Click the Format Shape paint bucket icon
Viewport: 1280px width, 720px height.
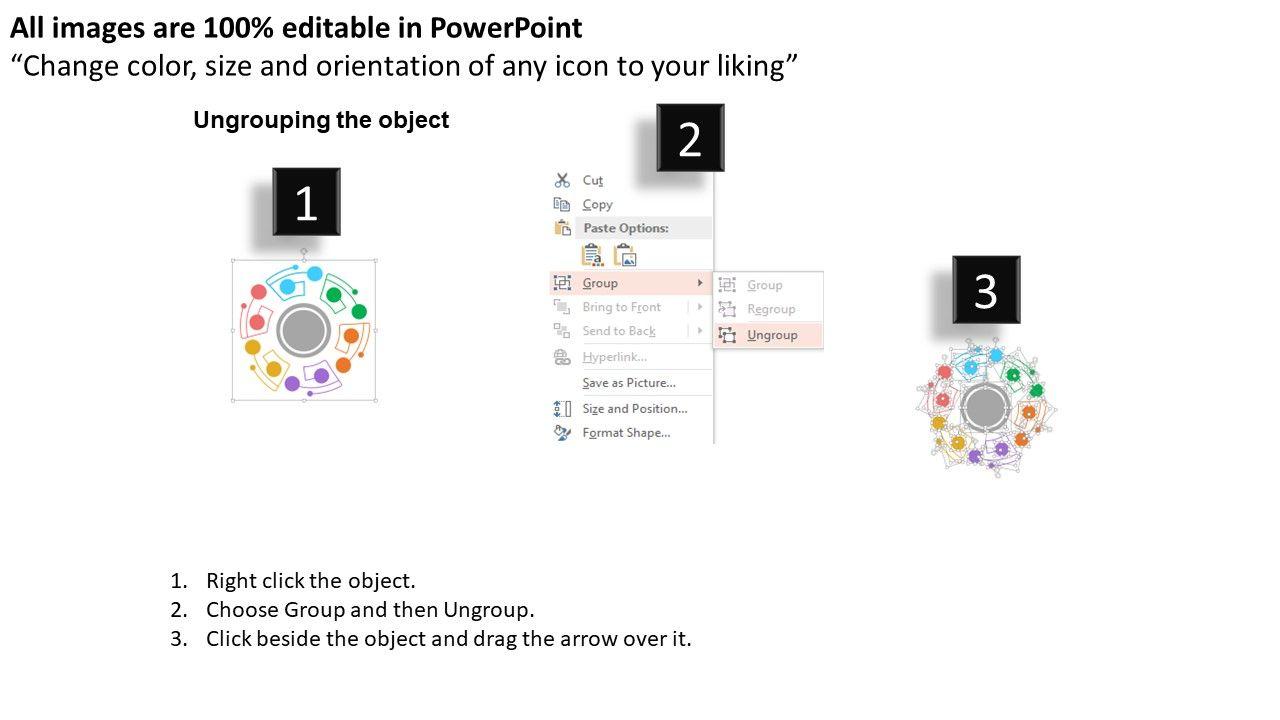[562, 433]
